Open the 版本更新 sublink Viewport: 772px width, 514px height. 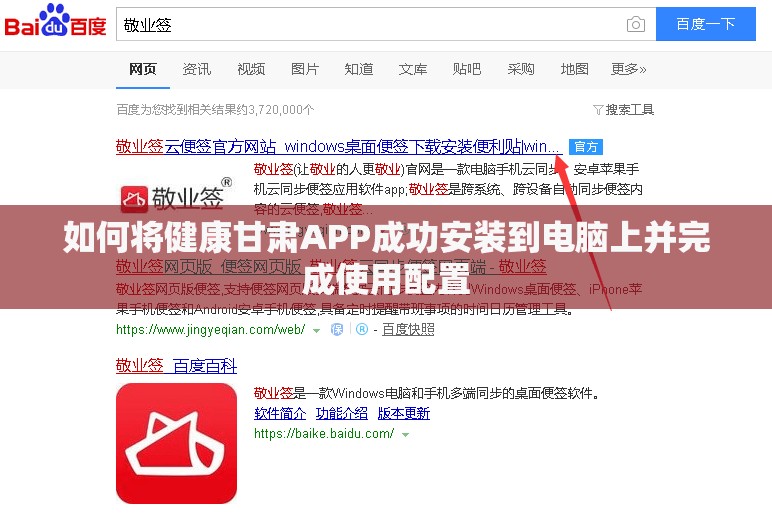[x=404, y=413]
